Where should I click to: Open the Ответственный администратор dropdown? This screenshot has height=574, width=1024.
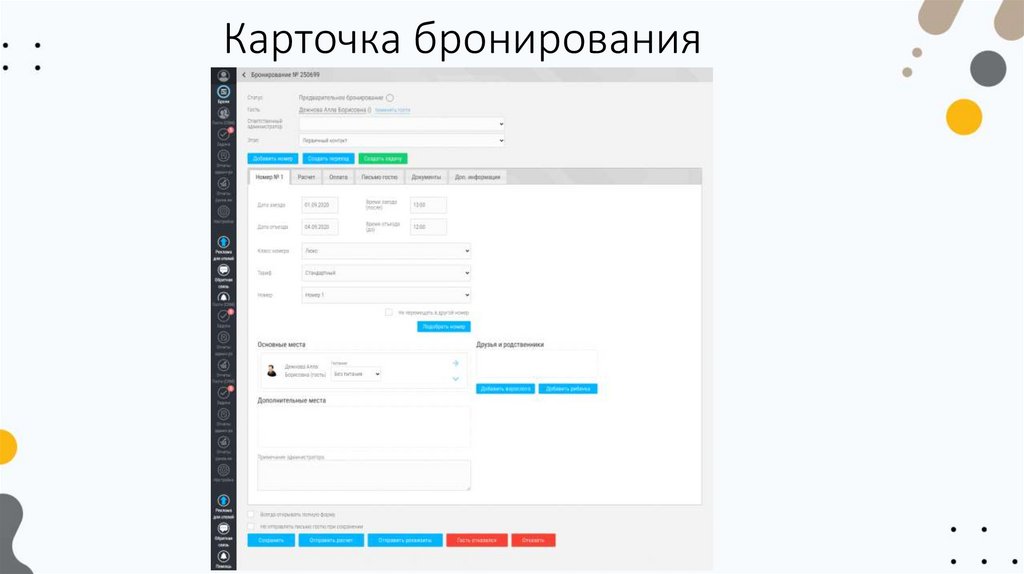[x=402, y=123]
